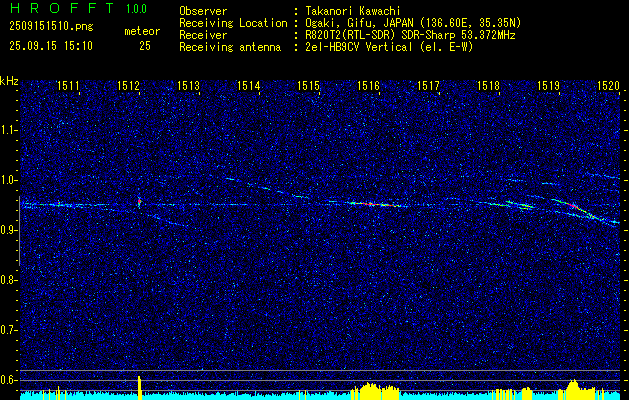629x400 pixels.
Task: Click the 1.1 kHz frequency label
Action: pyautogui.click(x=8, y=130)
